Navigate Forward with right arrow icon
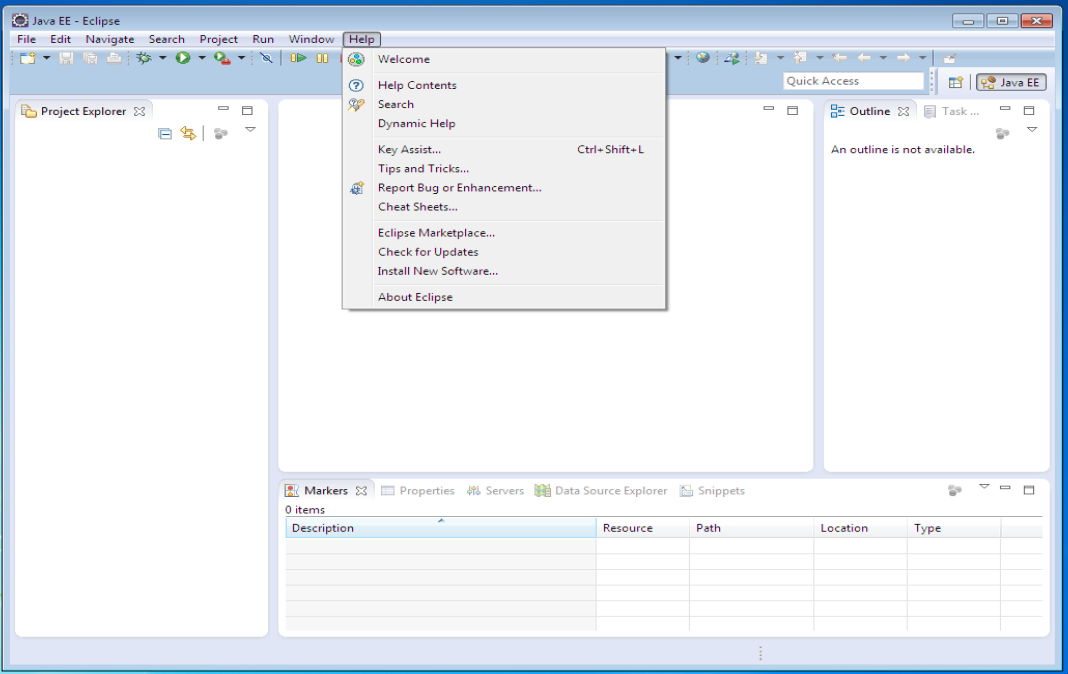This screenshot has height=674, width=1068. 903,59
